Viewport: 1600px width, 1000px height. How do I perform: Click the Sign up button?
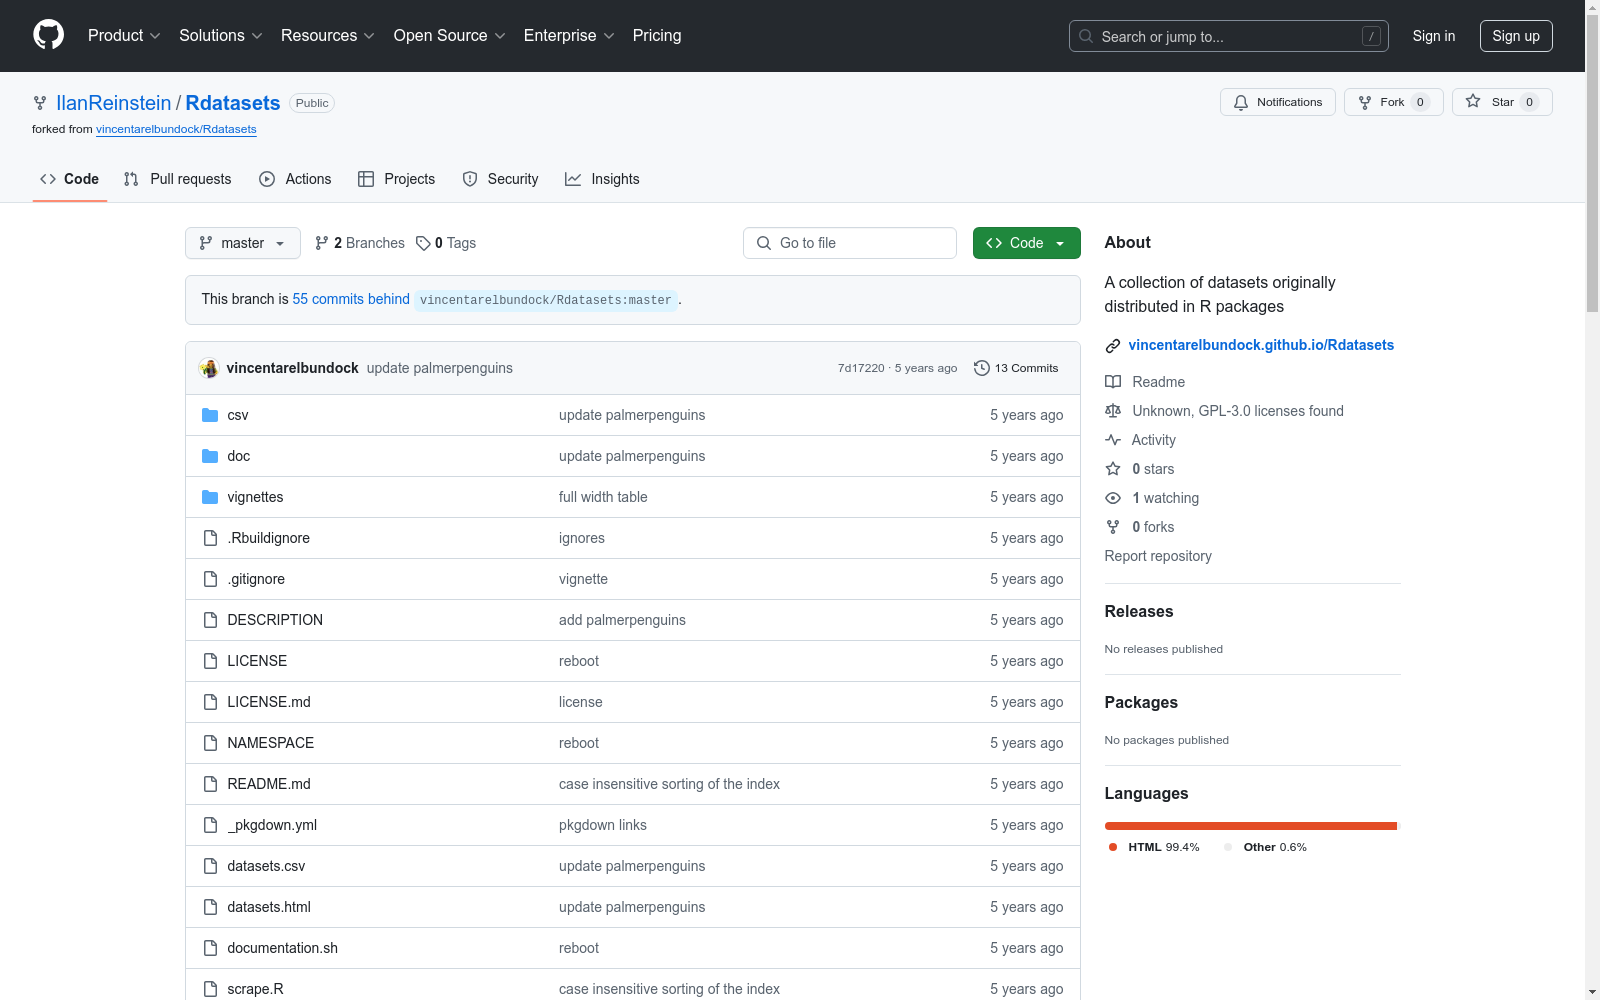tap(1516, 36)
